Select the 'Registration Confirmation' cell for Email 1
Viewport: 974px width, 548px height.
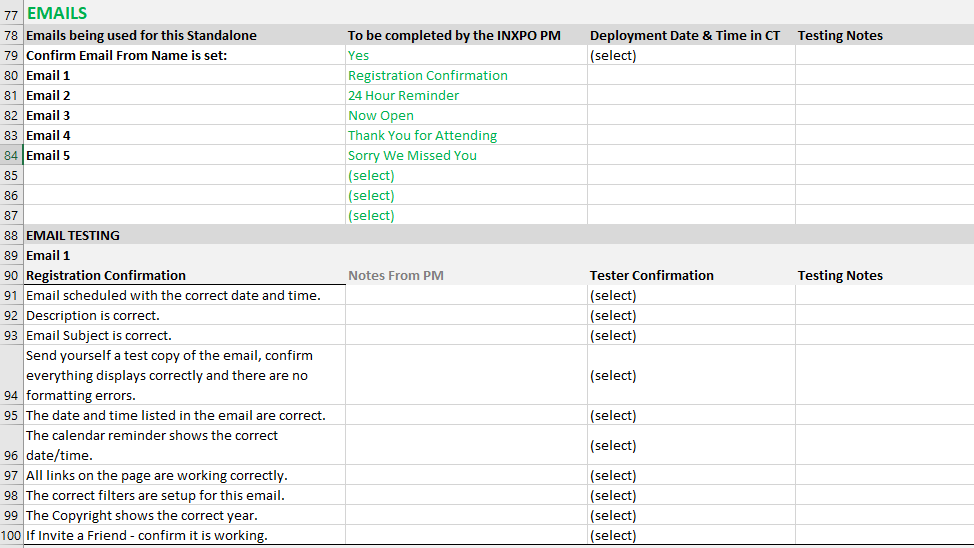pyautogui.click(x=427, y=75)
